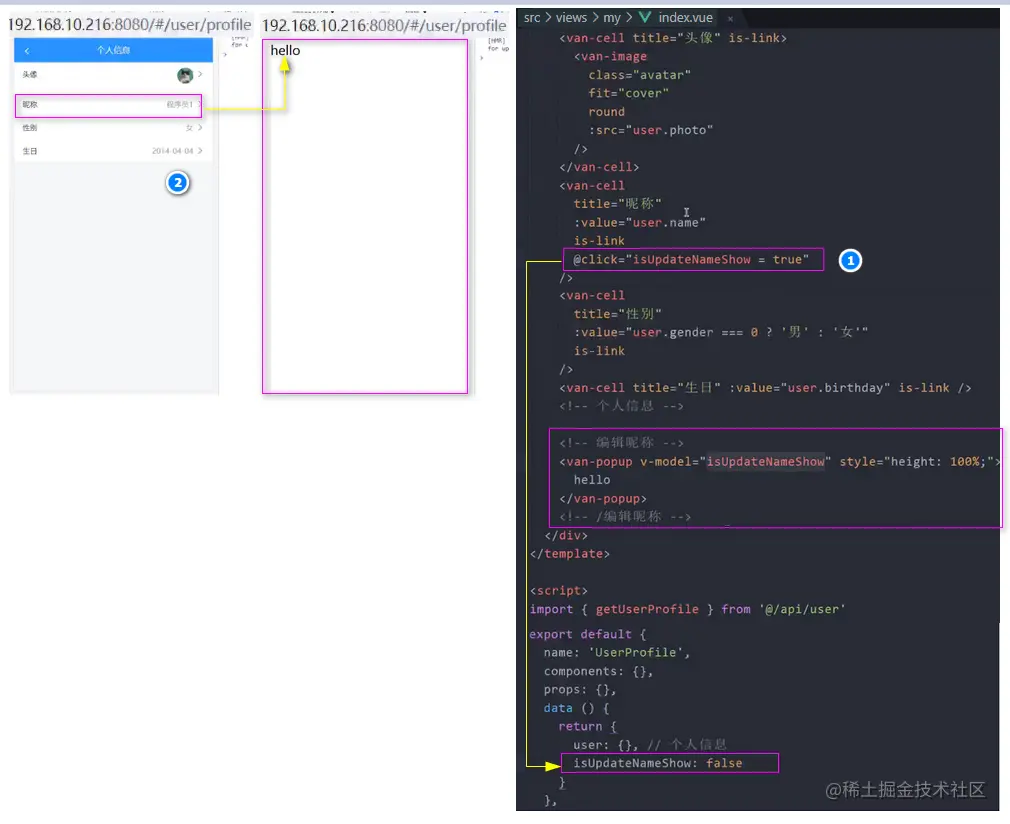This screenshot has height=824, width=1010.
Task: Click the </van-popup> closing tag
Action: [602, 499]
